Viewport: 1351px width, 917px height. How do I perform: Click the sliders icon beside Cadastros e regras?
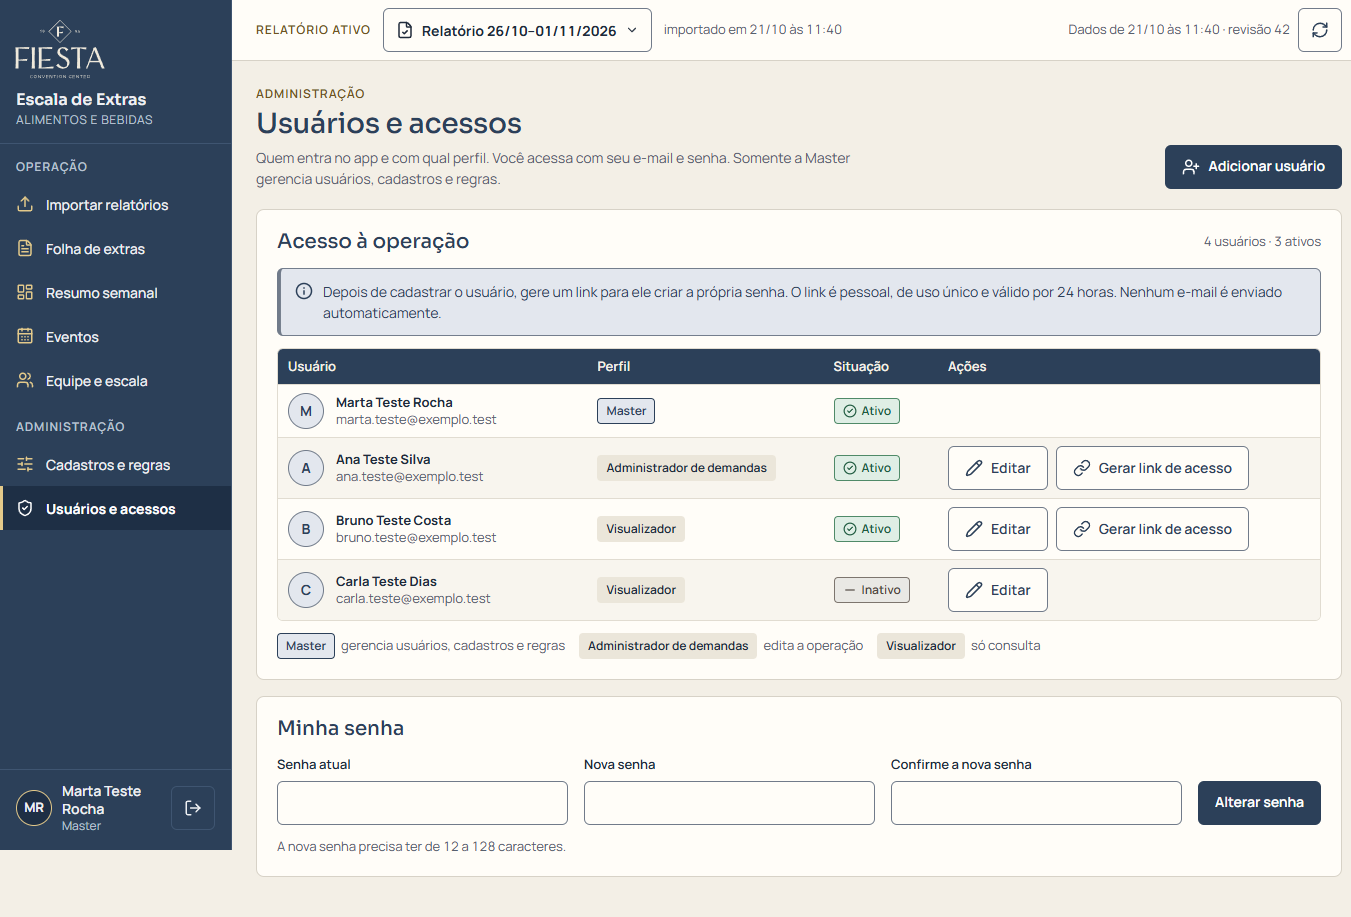(x=25, y=464)
